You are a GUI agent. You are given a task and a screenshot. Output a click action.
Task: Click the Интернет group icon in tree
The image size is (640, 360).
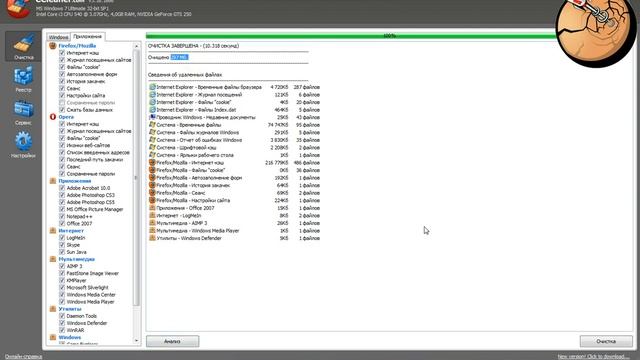coord(53,231)
